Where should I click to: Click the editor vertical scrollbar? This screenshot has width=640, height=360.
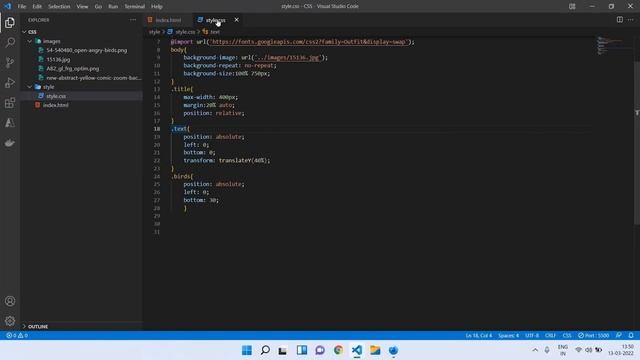637,142
